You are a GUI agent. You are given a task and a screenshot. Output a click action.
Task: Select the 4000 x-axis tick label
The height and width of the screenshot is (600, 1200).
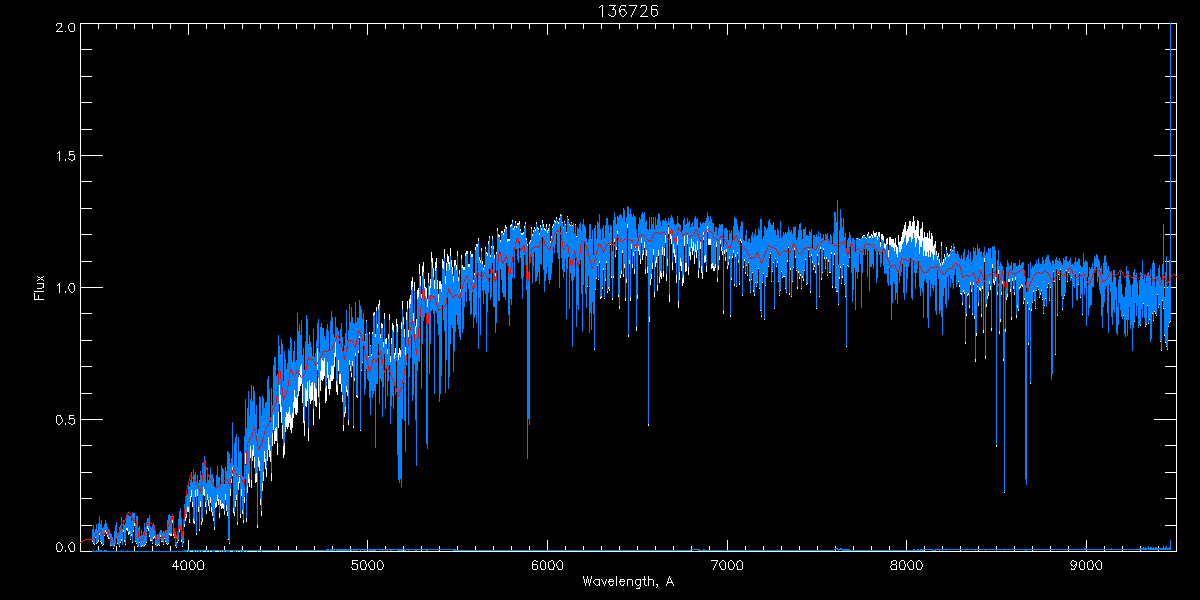click(188, 563)
